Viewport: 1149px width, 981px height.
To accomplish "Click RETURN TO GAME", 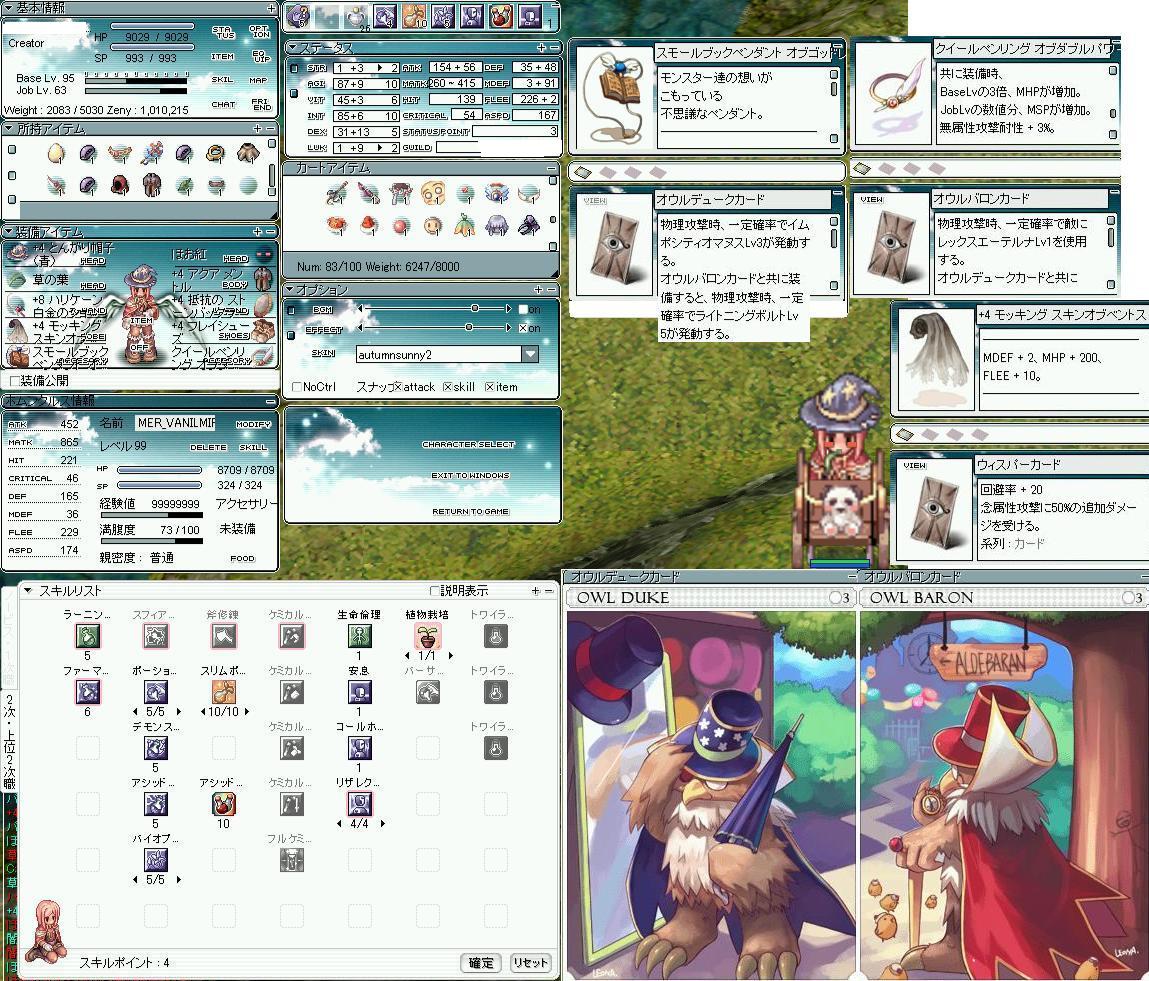I will click(x=470, y=511).
